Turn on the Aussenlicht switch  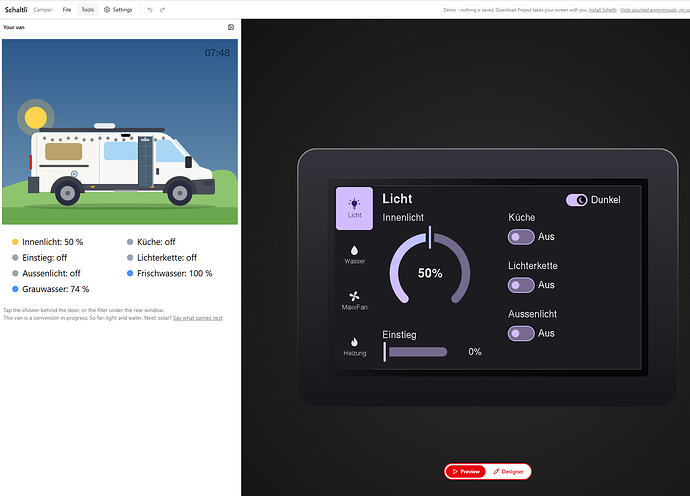(521, 334)
